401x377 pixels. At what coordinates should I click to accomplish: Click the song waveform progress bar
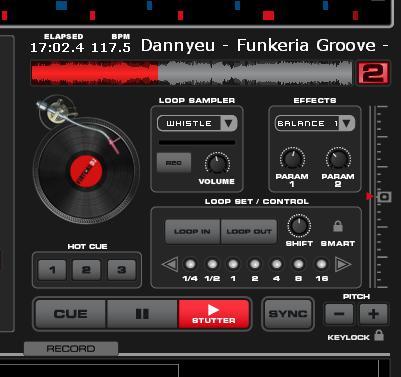coord(192,73)
